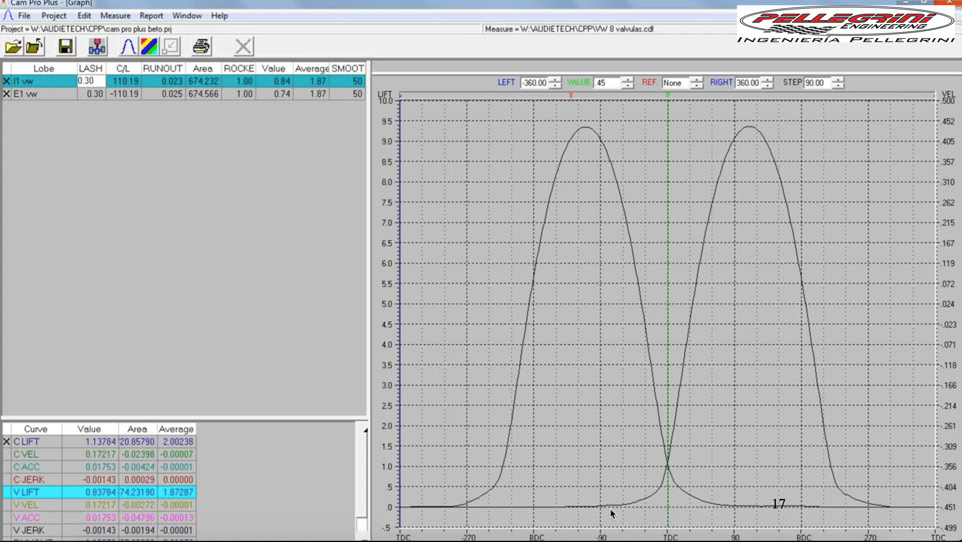962x542 pixels.
Task: Select the cam curve graph icon
Action: 128,47
